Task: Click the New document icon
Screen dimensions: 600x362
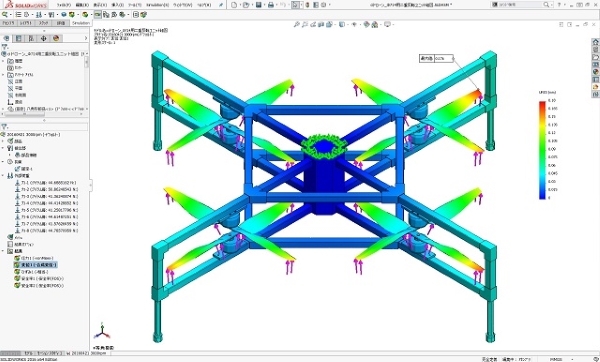Action: click(234, 5)
